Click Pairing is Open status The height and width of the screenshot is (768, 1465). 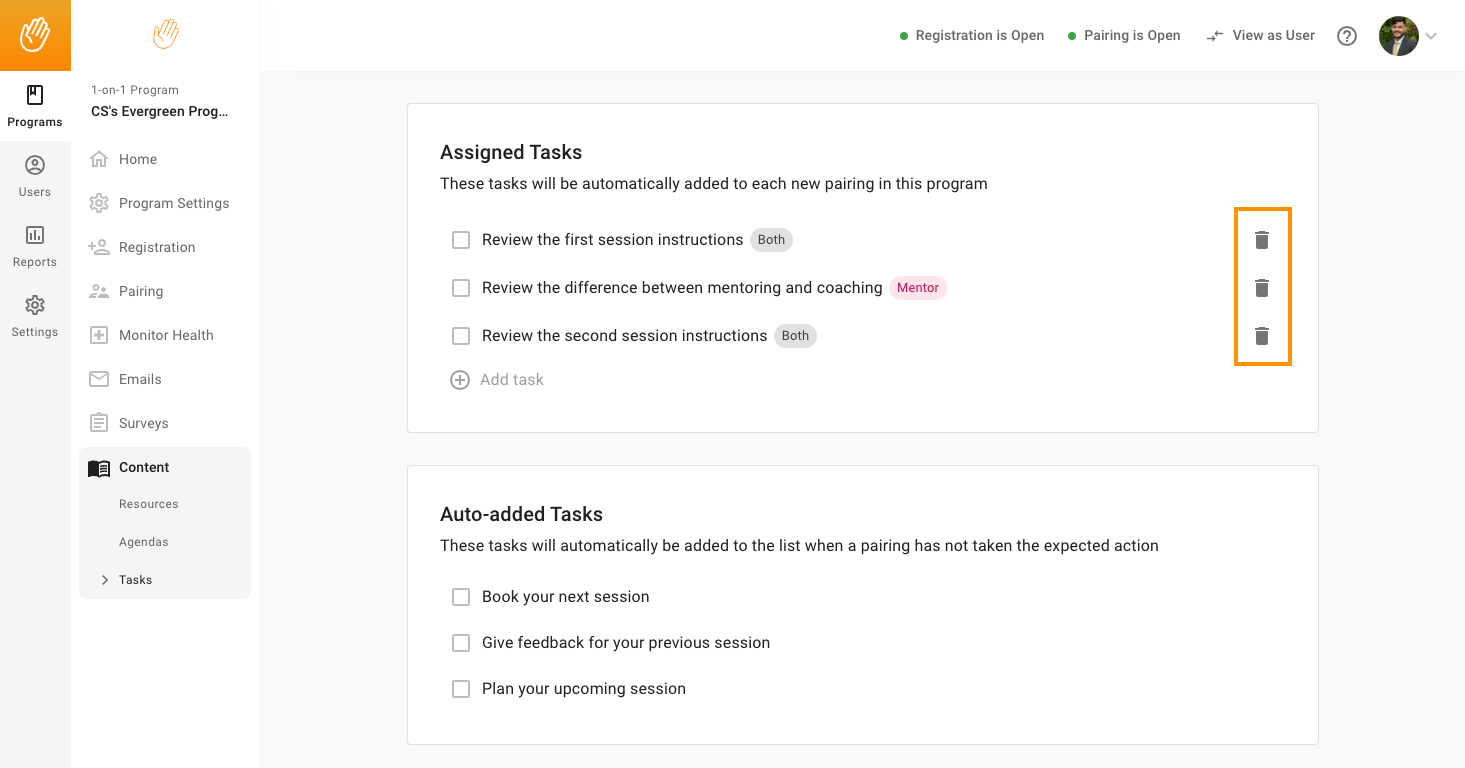click(1124, 36)
